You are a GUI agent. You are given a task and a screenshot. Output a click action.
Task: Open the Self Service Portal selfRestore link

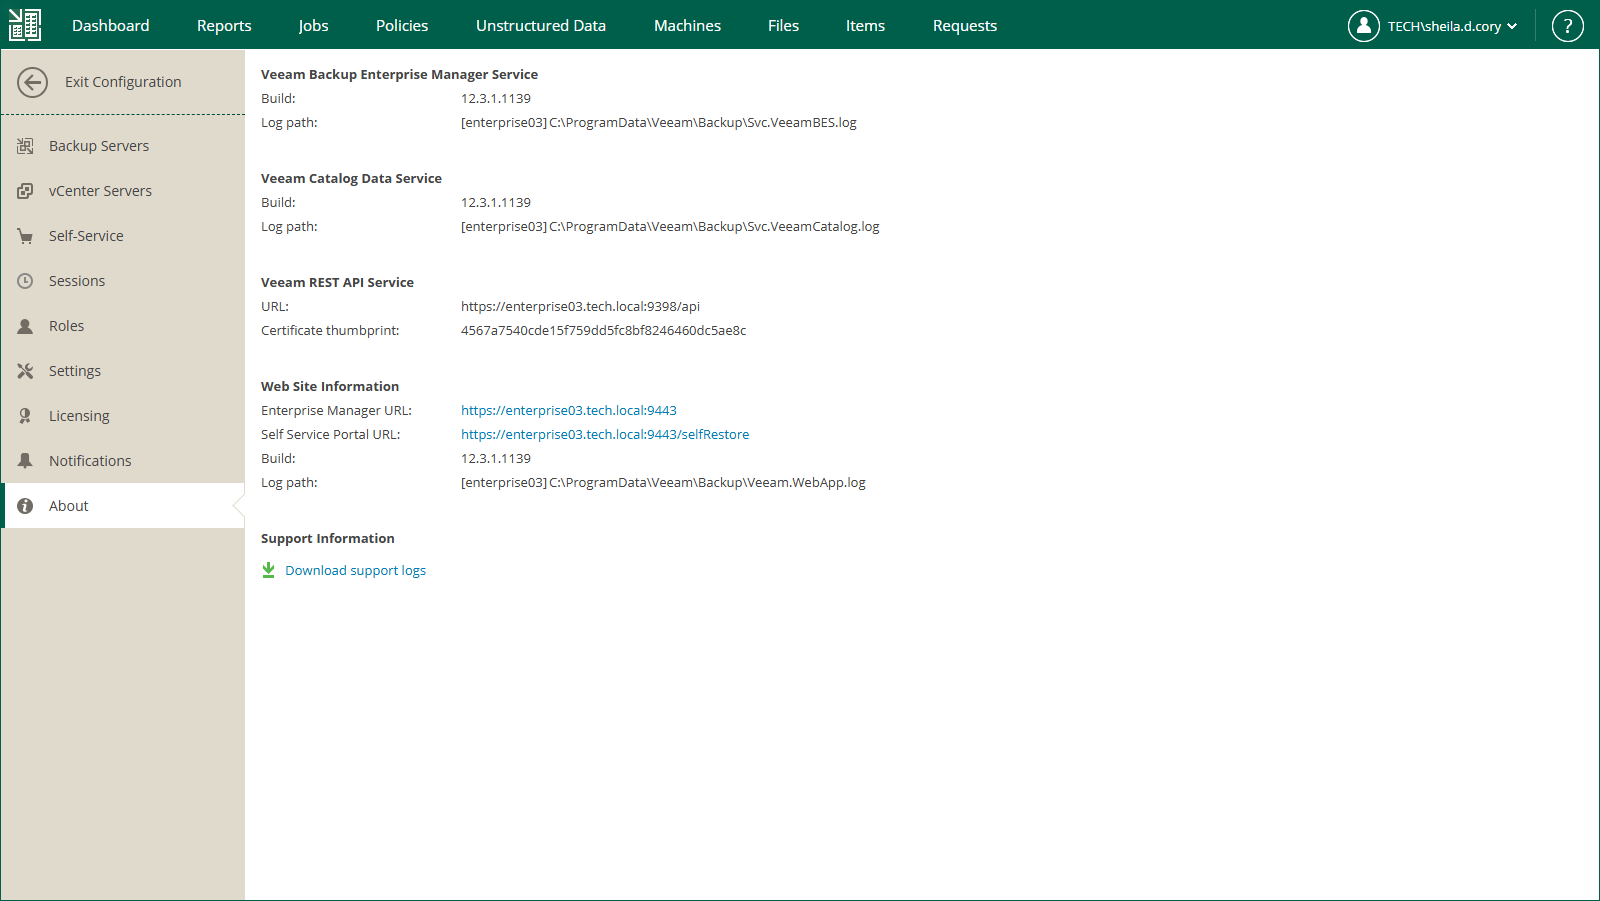605,435
